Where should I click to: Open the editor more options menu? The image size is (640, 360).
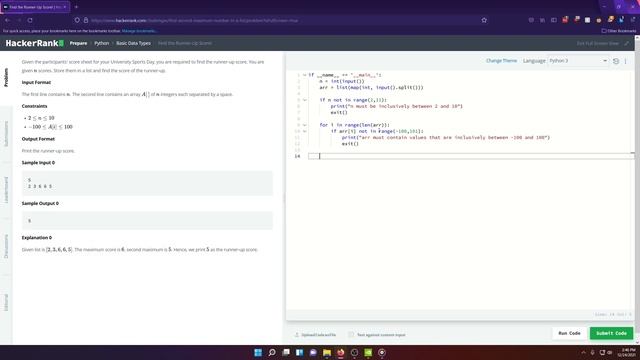point(625,61)
